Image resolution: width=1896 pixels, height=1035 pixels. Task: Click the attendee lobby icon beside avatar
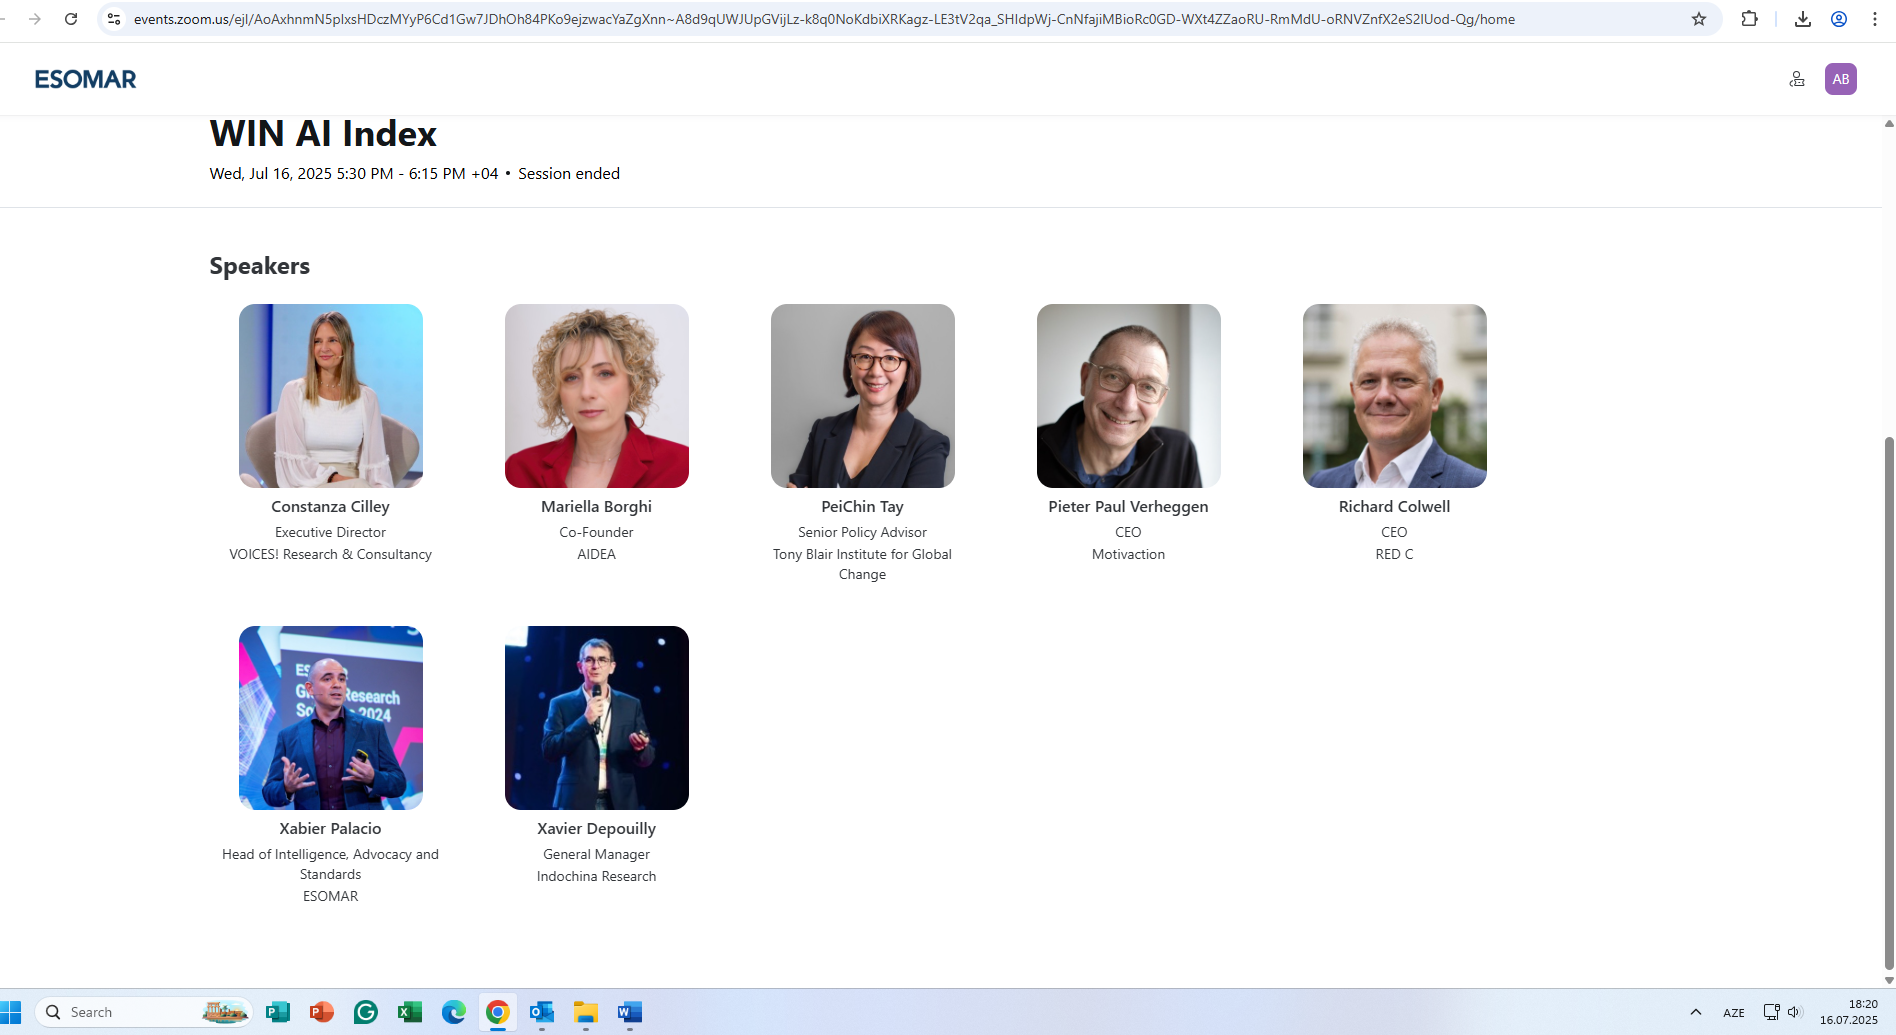coord(1797,79)
